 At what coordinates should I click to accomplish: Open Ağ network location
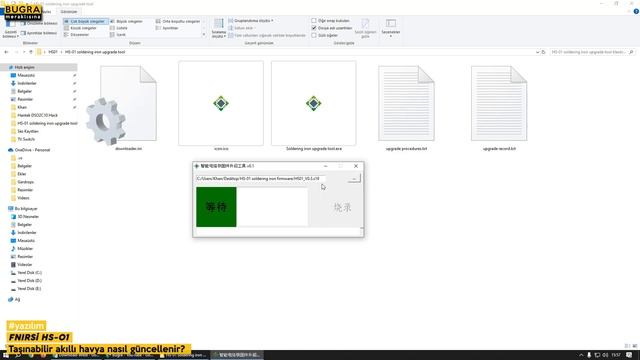[14, 300]
